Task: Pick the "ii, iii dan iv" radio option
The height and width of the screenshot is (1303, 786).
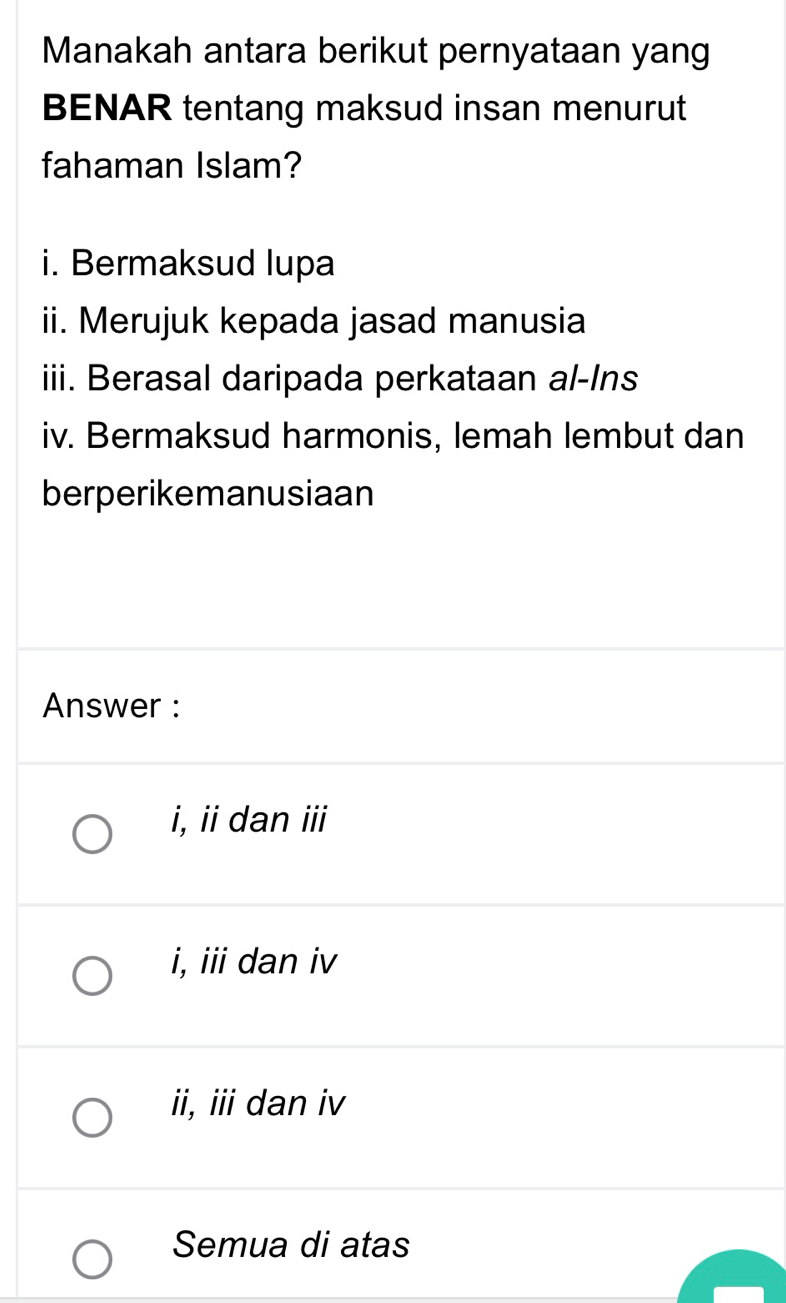Action: [x=93, y=1119]
